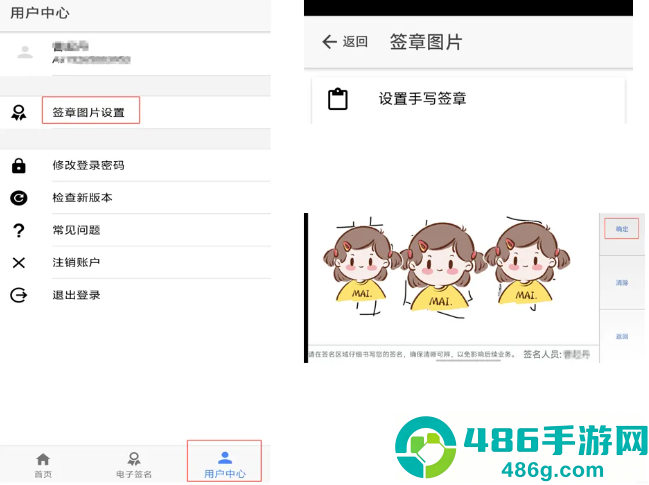Confirm the signature with 确定 button
Screen dimensions: 649x485
click(x=622, y=229)
